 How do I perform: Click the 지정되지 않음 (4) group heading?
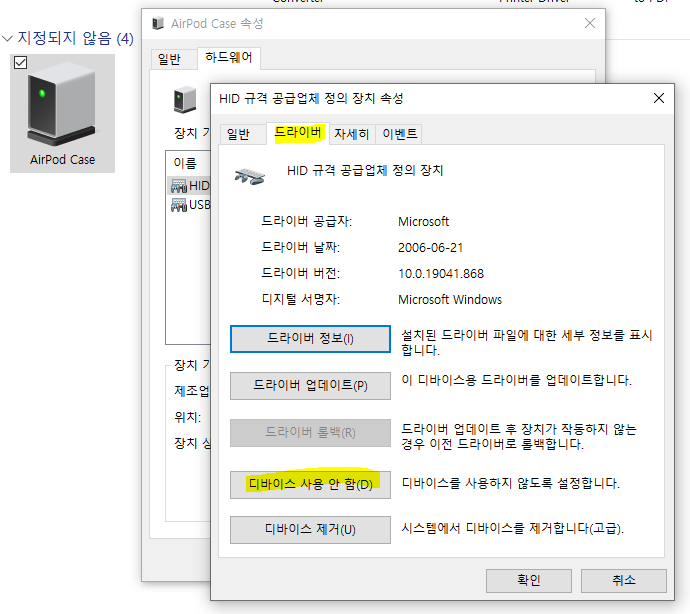[75, 38]
